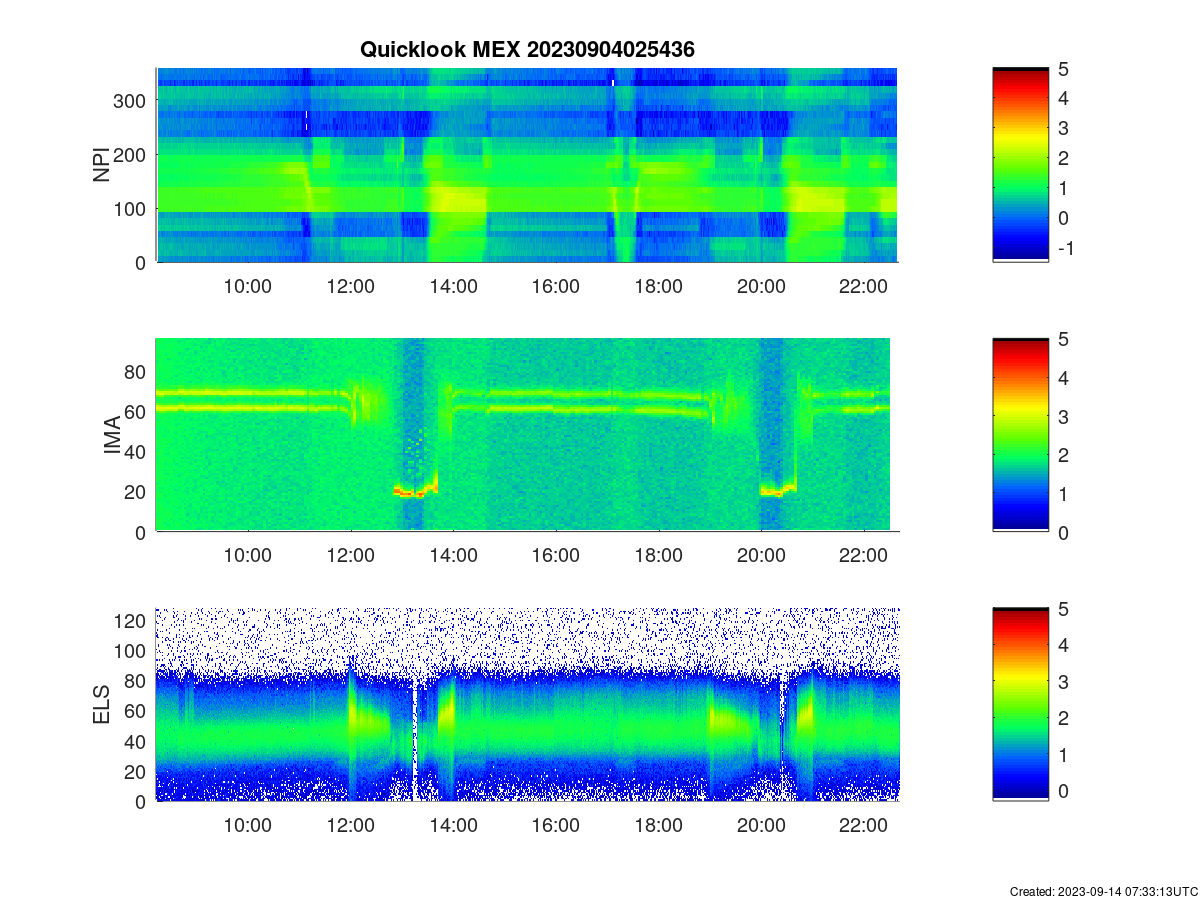The image size is (1200, 900).
Task: Click the 14:00 tick under the ELS plot
Action: pyautogui.click(x=453, y=826)
